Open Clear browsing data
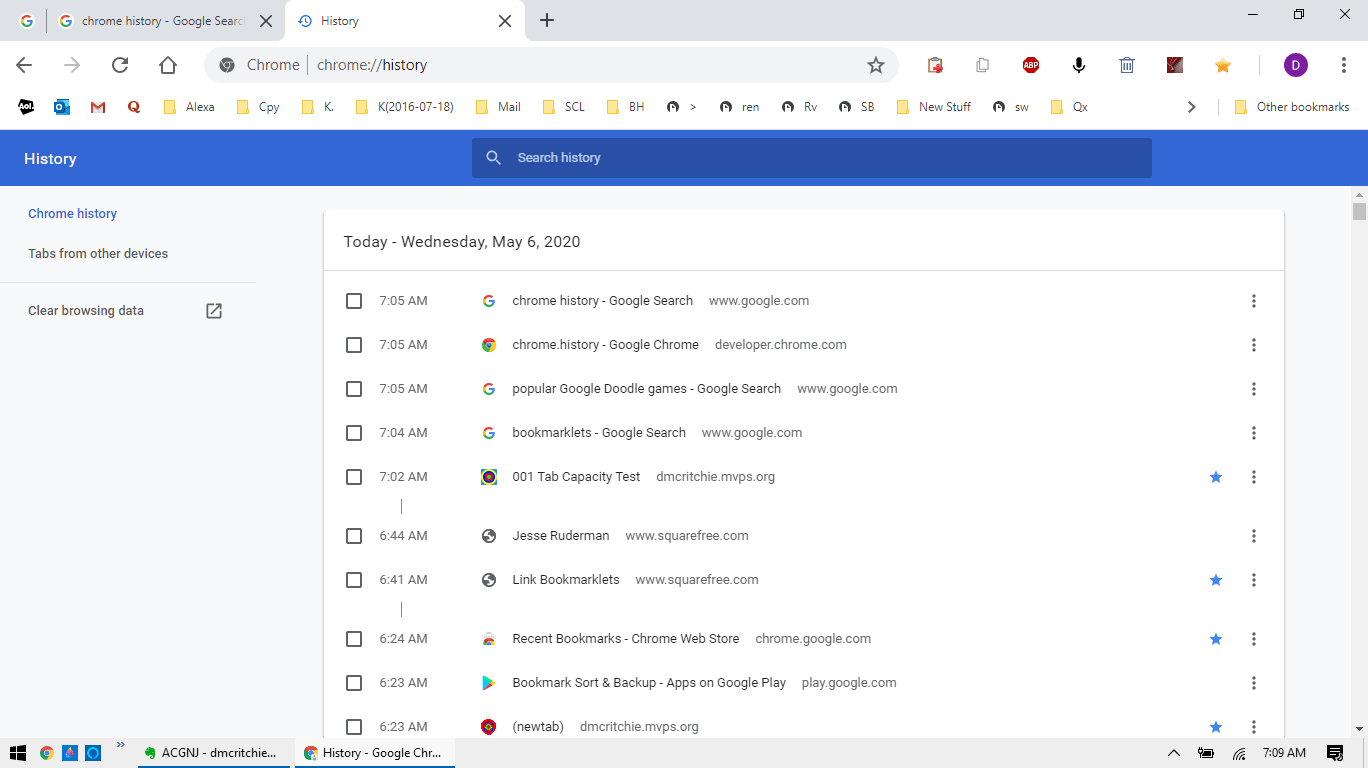The width and height of the screenshot is (1368, 768). (x=85, y=310)
